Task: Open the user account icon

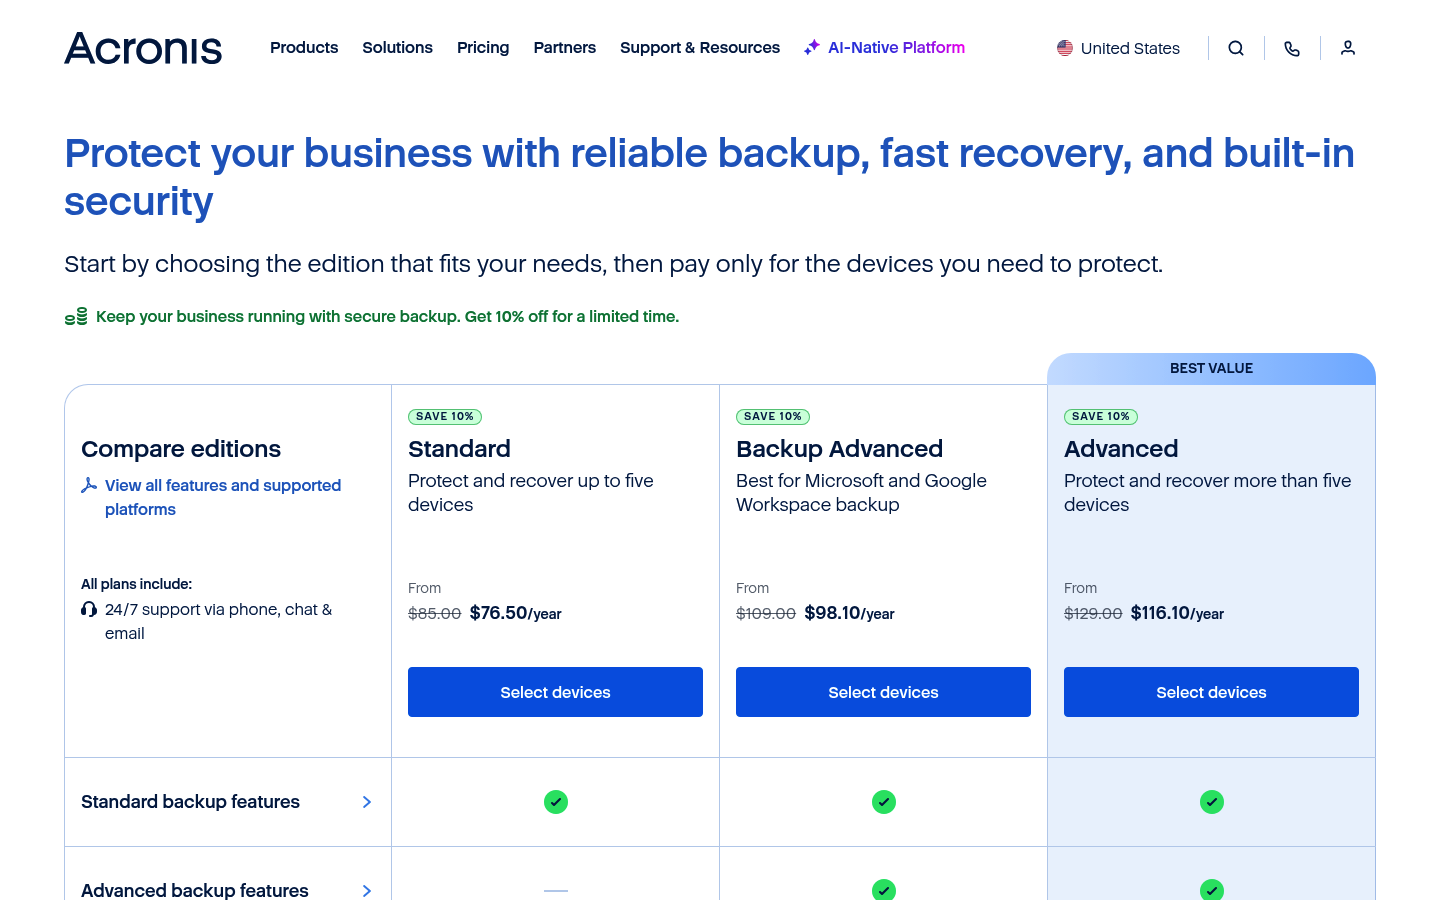Action: [x=1348, y=48]
